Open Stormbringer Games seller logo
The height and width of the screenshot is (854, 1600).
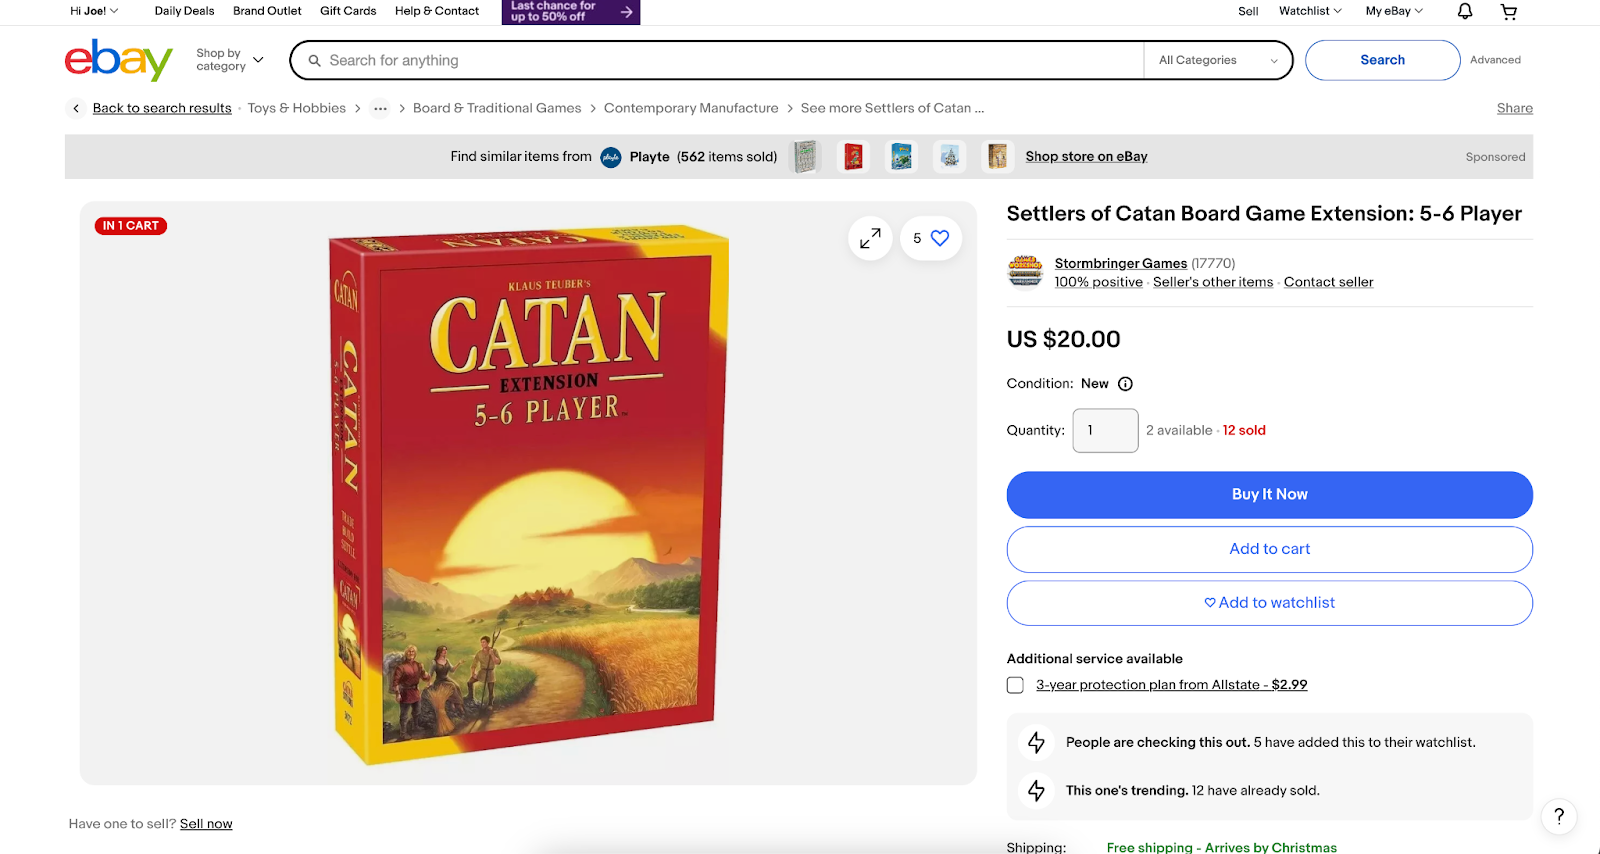point(1025,271)
